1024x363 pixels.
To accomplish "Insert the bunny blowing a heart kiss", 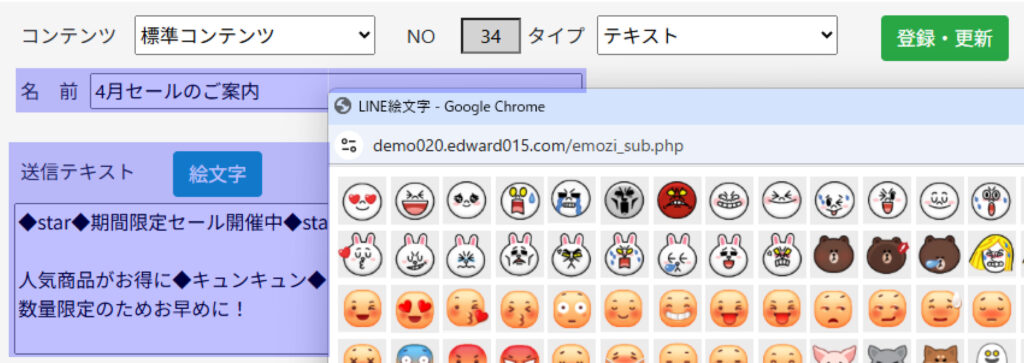I will (362, 255).
